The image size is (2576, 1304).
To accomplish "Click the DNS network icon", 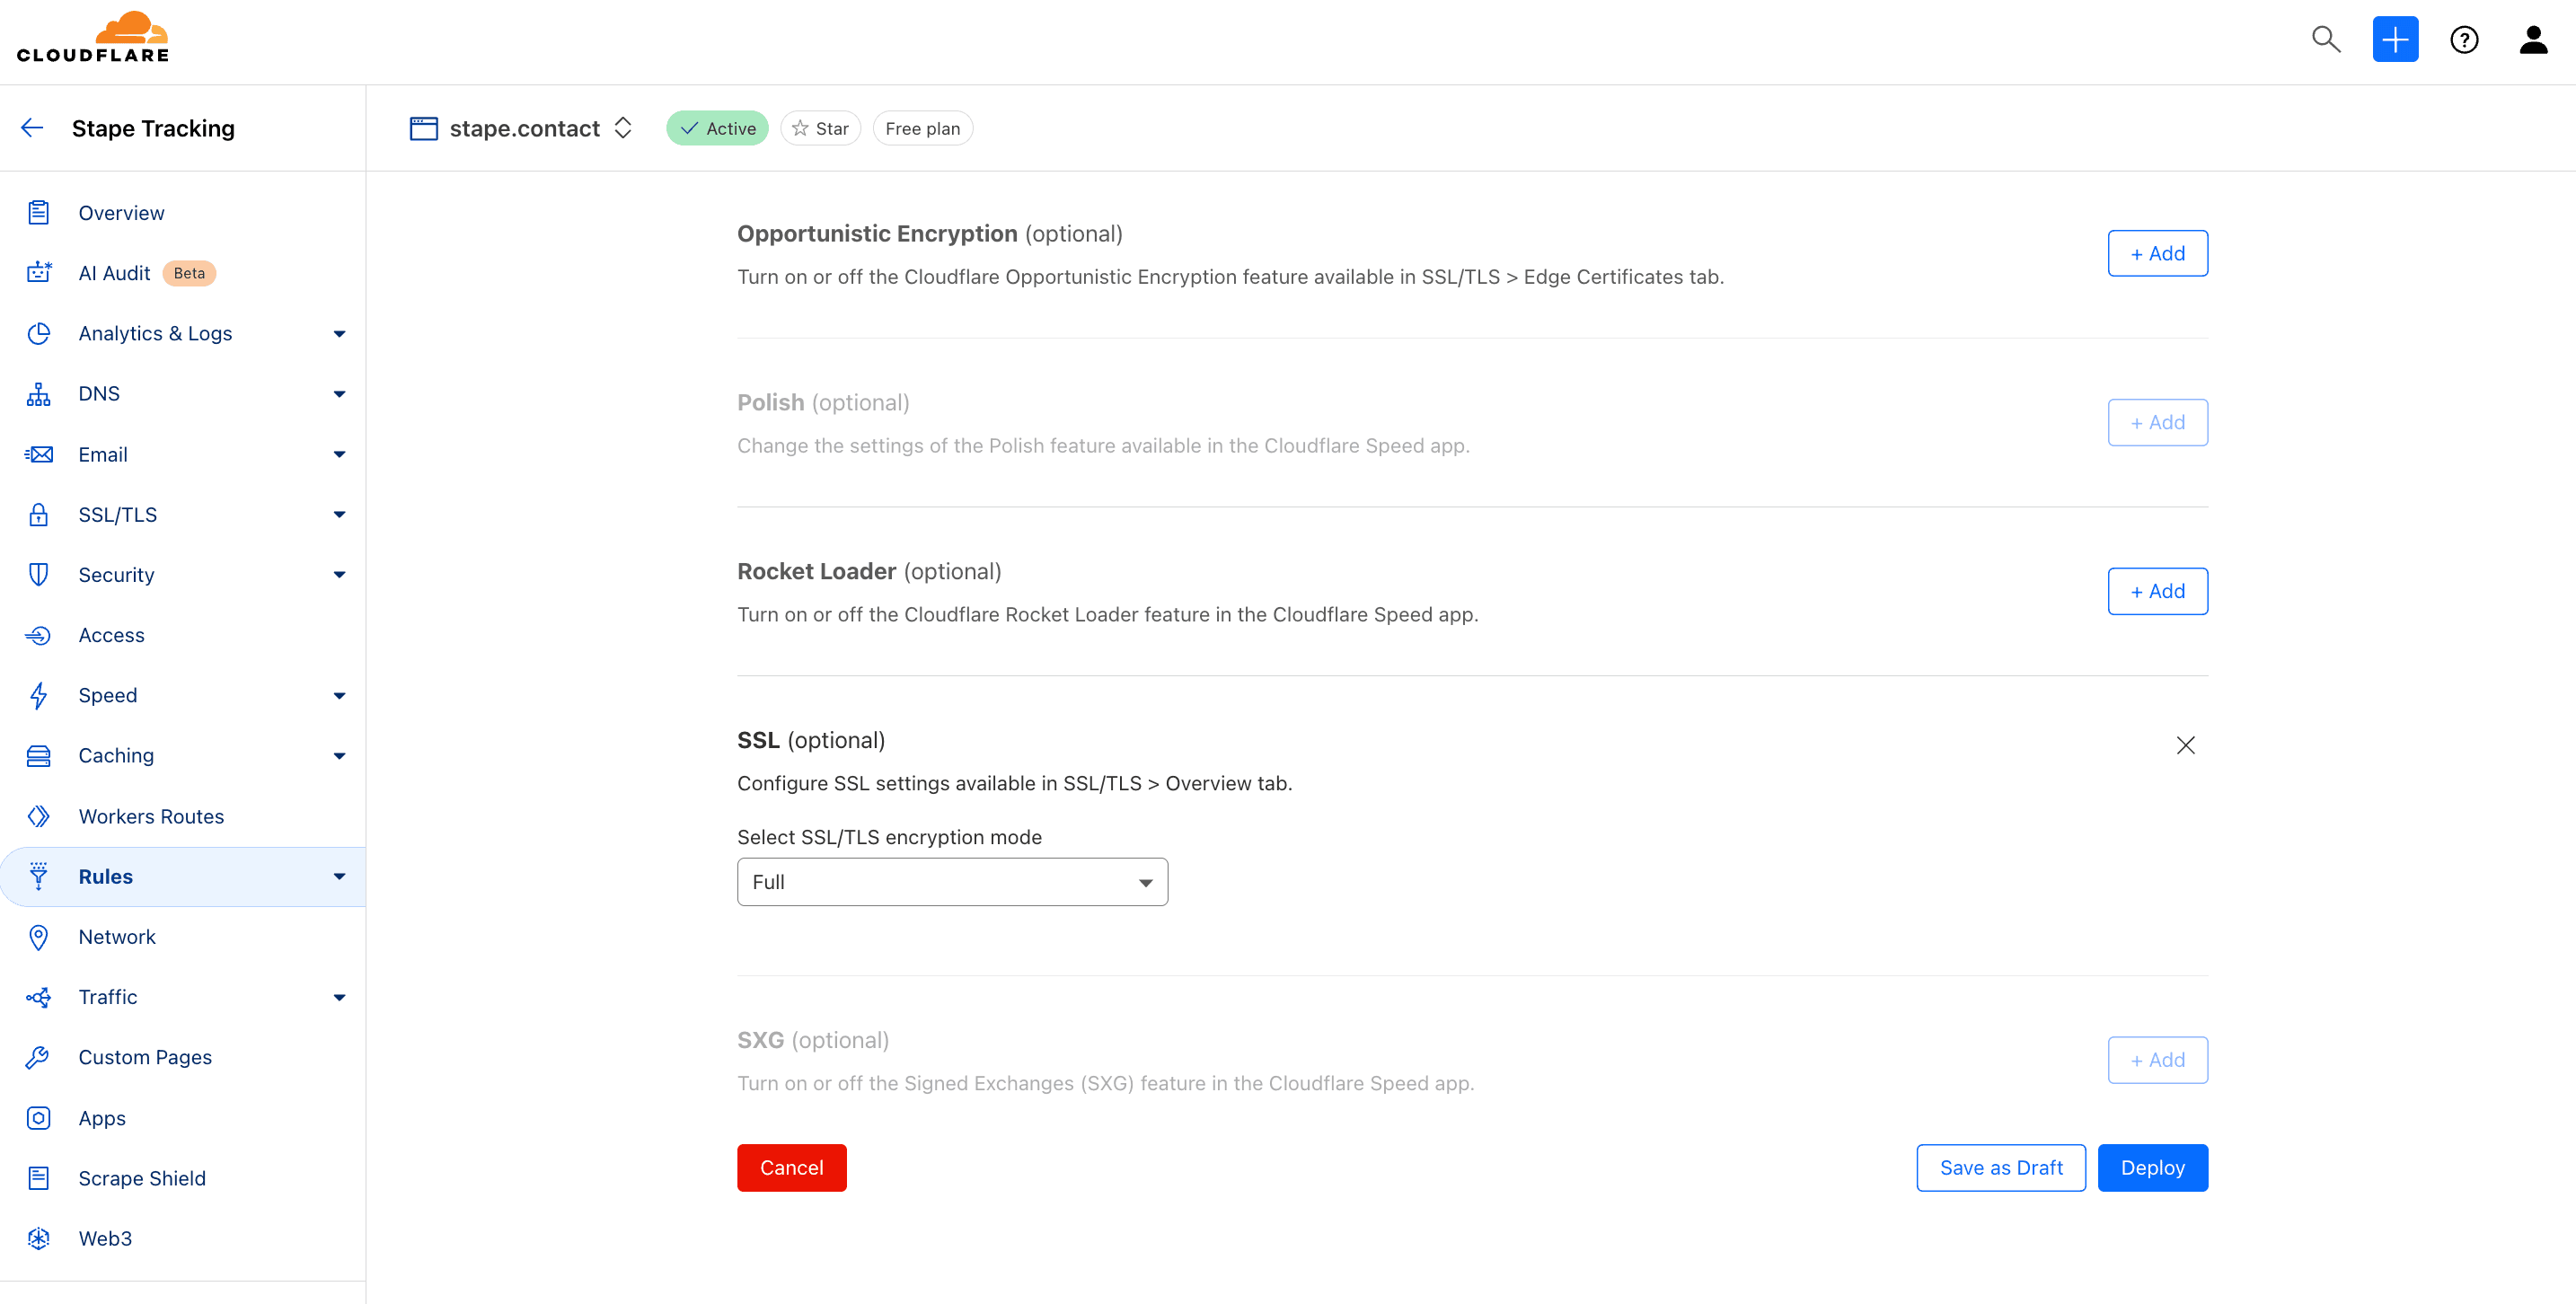I will [39, 394].
